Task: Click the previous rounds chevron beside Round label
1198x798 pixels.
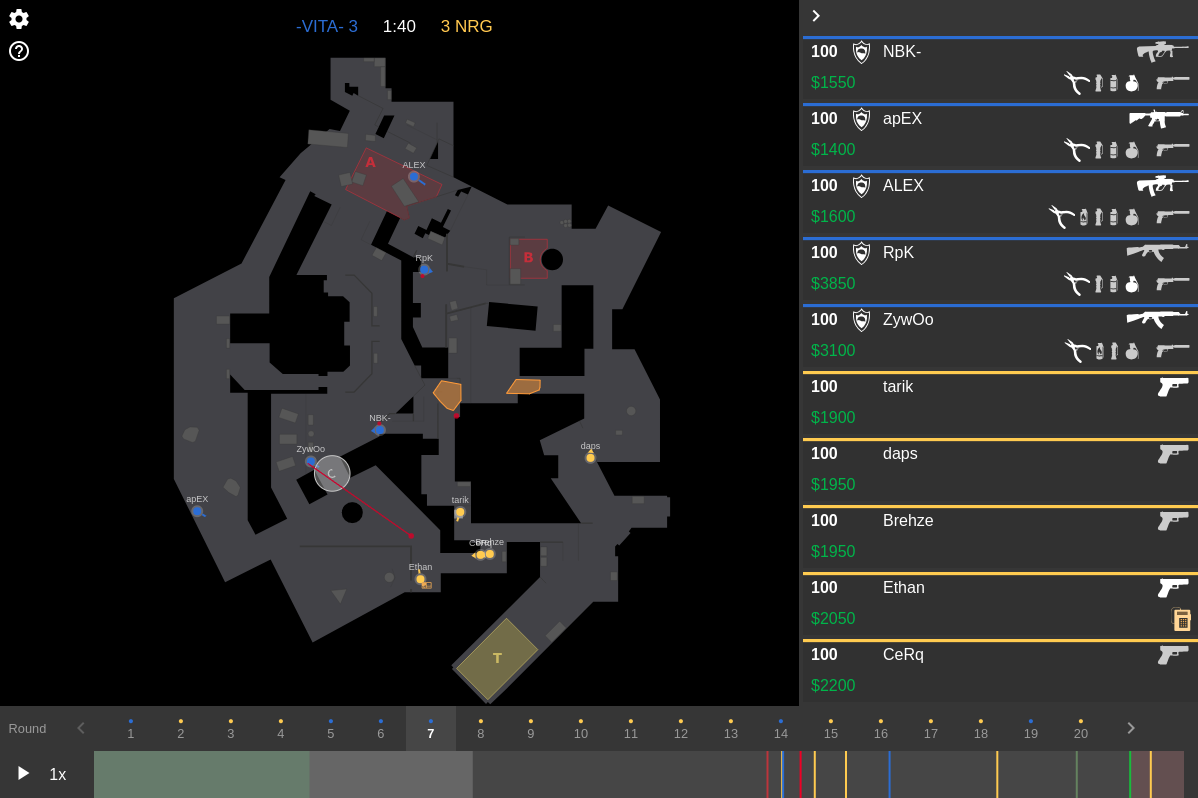Action: click(81, 728)
